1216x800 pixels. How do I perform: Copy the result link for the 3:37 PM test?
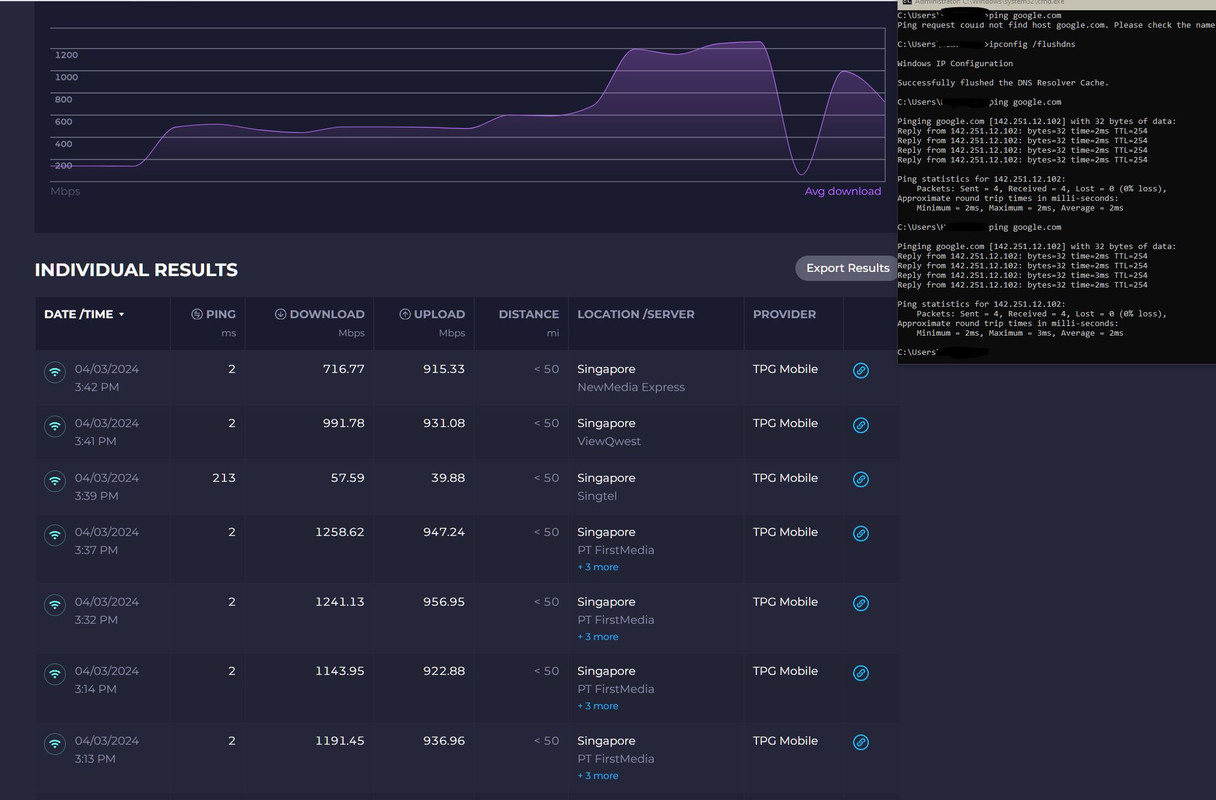coord(860,534)
